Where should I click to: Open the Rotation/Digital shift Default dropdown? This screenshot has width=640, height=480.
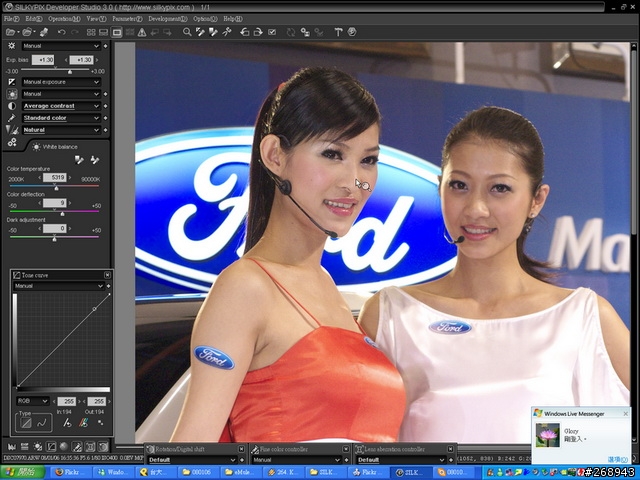click(192, 460)
